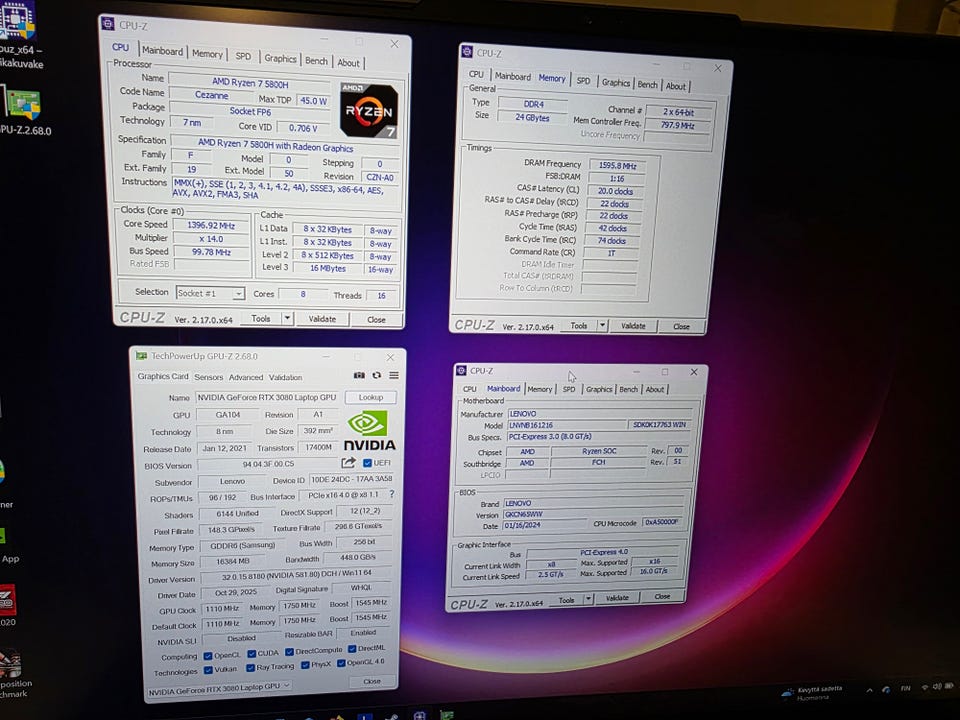This screenshot has height=720, width=960.
Task: Expand the Tools arrow in CPU-Z Mainboard window
Action: [588, 599]
